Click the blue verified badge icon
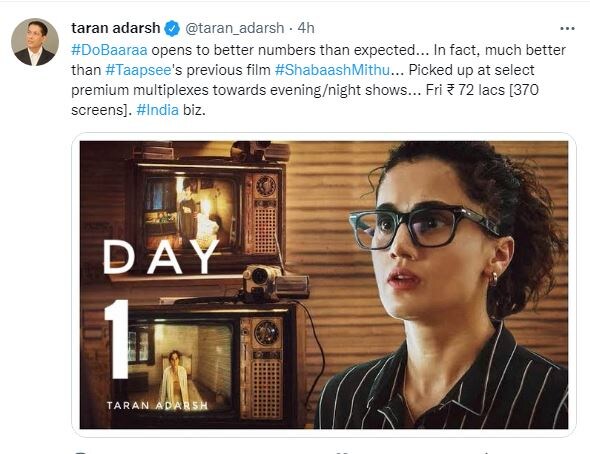This screenshot has width=590, height=454. (x=172, y=29)
